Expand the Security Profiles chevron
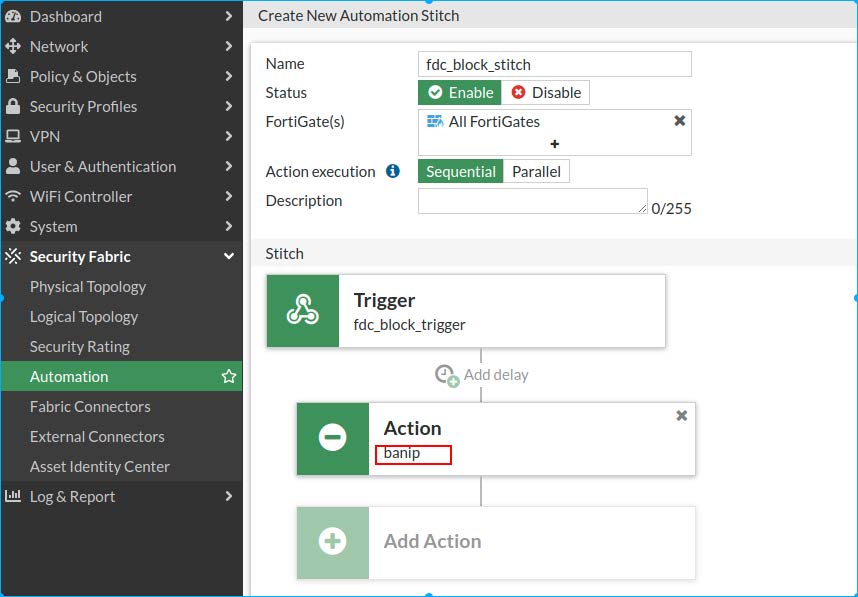The width and height of the screenshot is (858, 597). (229, 106)
